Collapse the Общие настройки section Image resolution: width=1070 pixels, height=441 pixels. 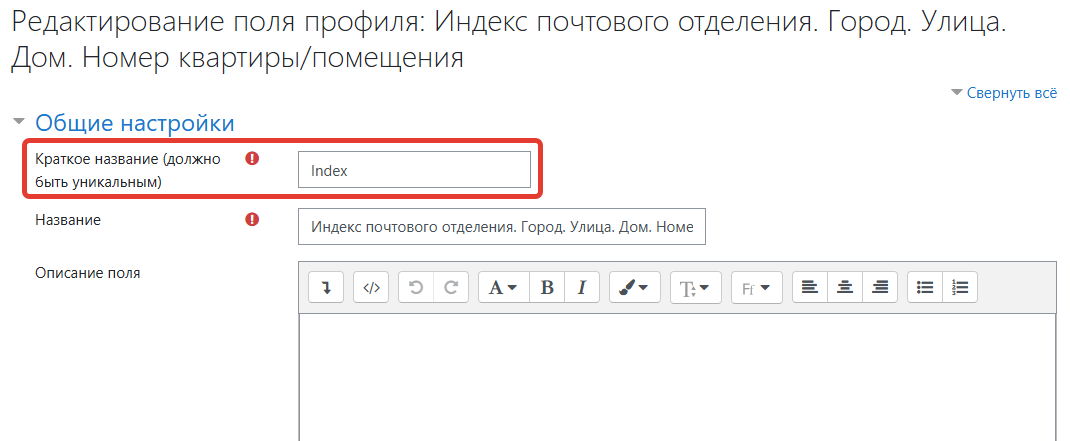(x=135, y=124)
